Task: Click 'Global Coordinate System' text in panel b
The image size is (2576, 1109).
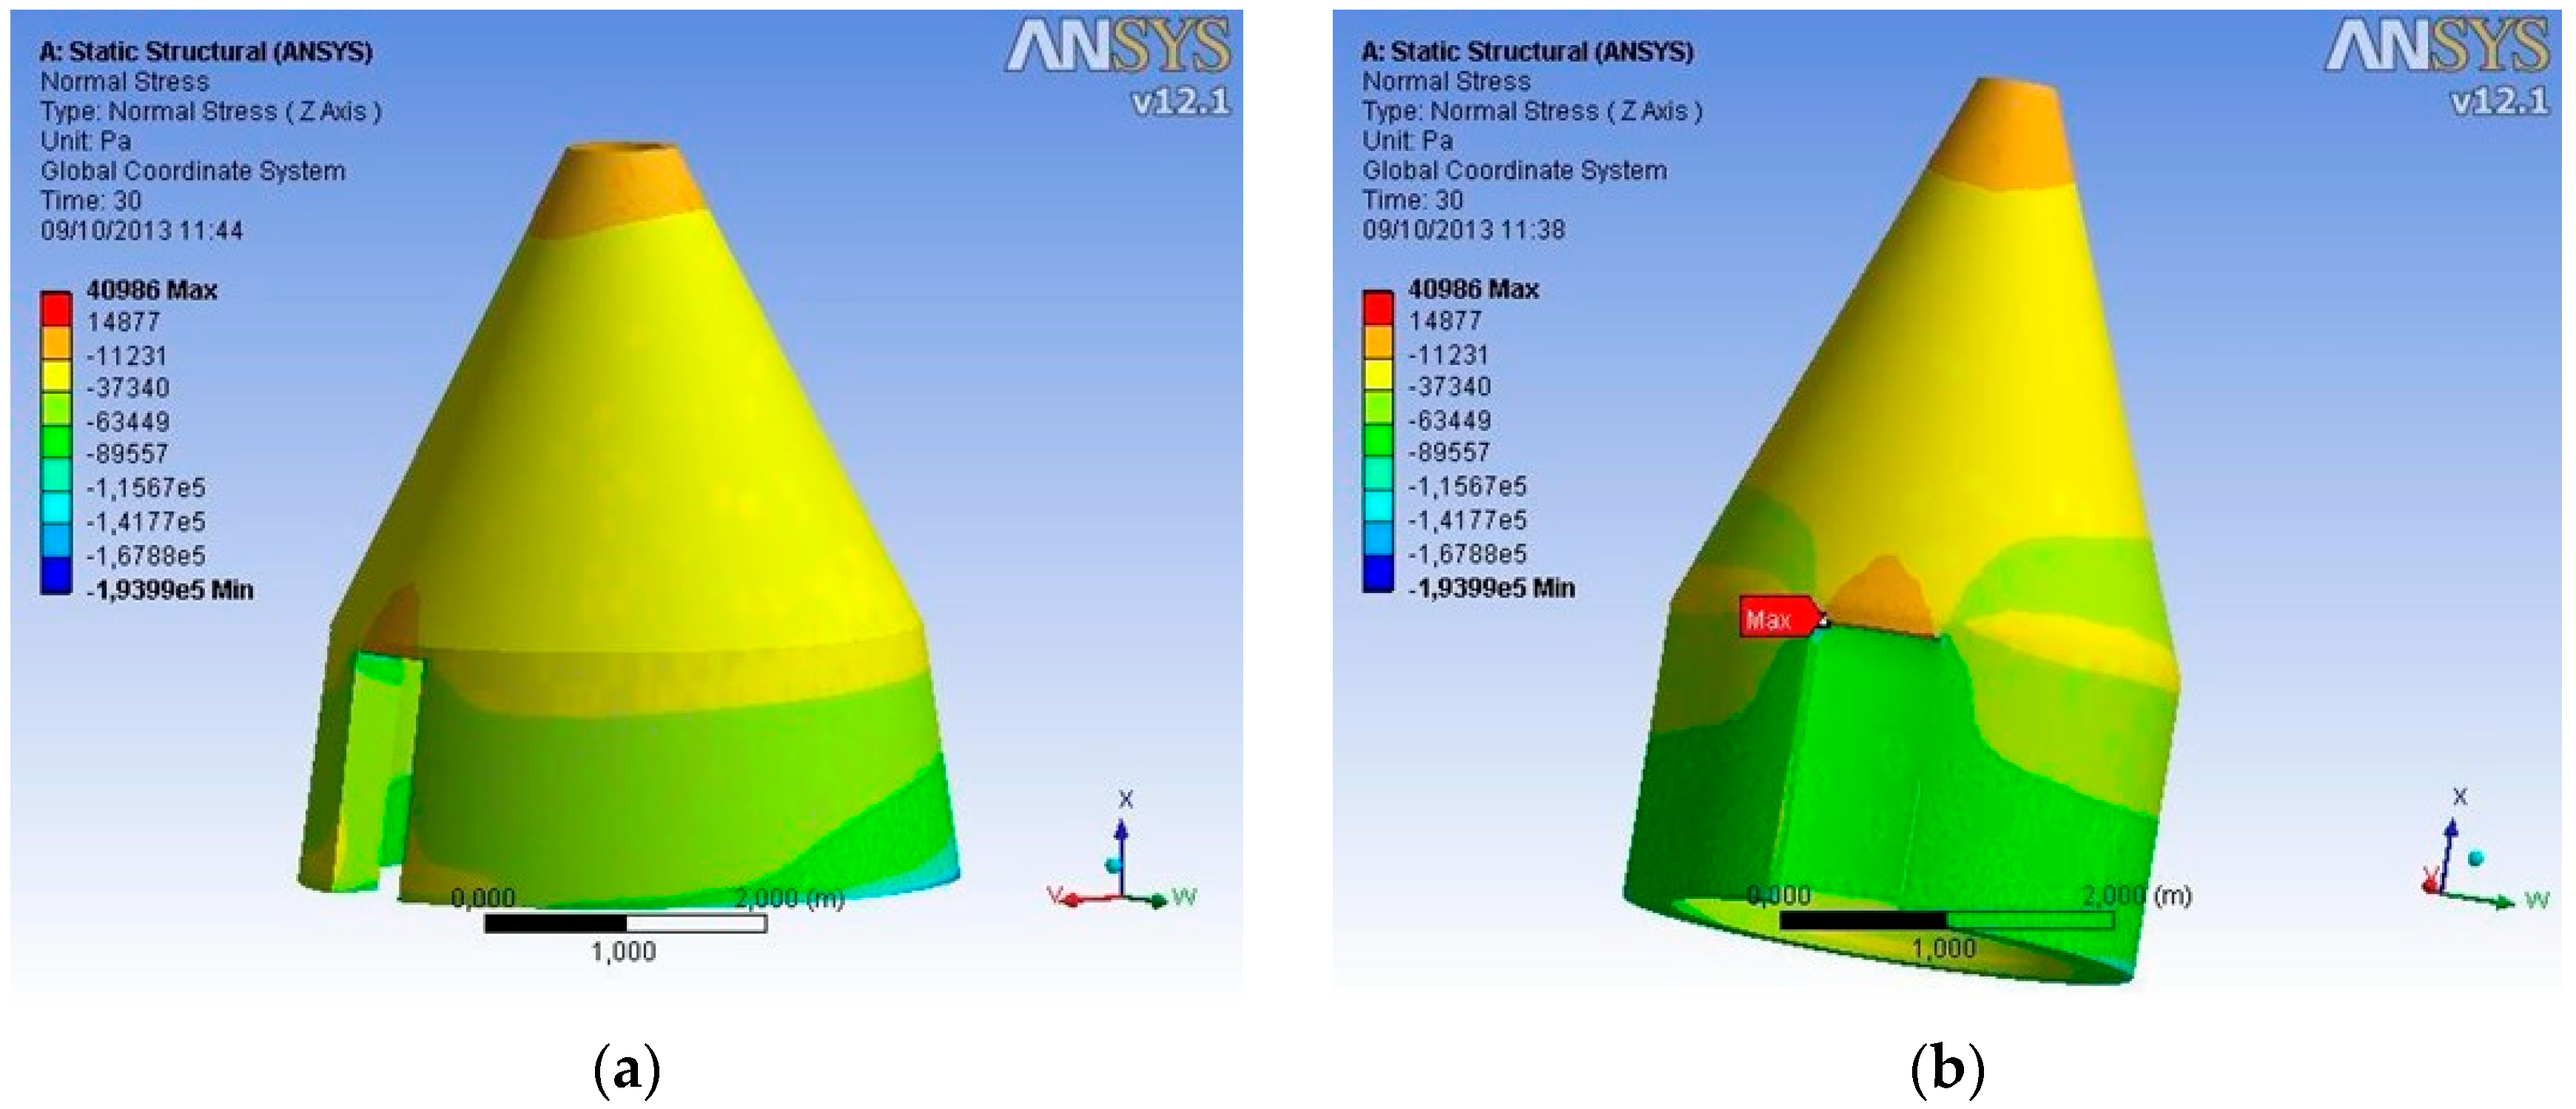Action: tap(1514, 170)
